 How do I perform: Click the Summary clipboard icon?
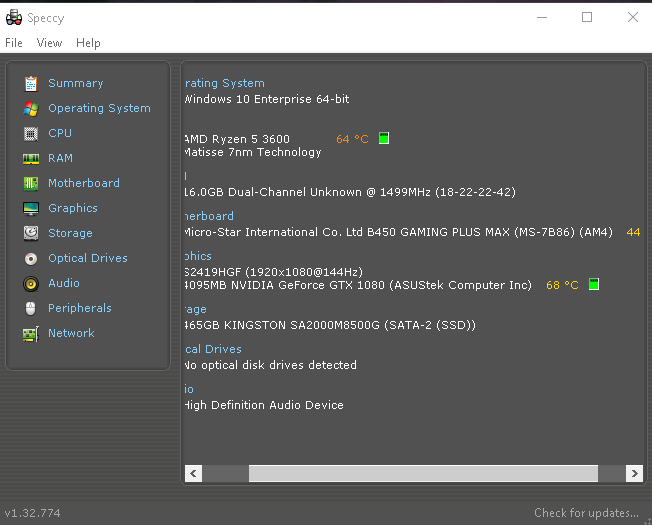[31, 84]
